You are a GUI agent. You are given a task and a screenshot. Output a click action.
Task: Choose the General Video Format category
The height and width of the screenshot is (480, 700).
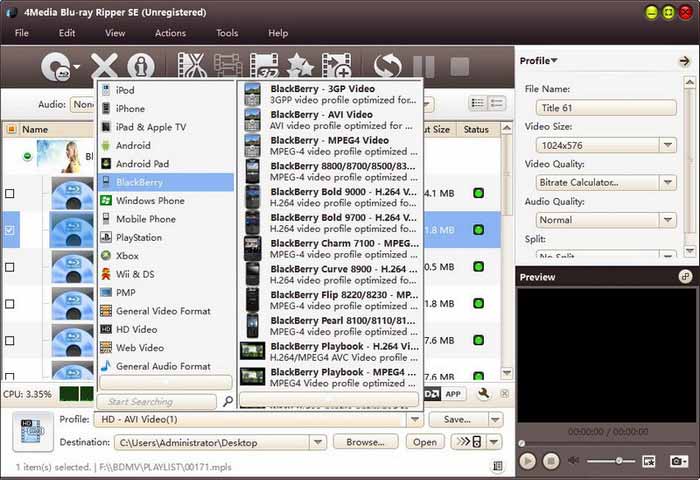pos(166,311)
